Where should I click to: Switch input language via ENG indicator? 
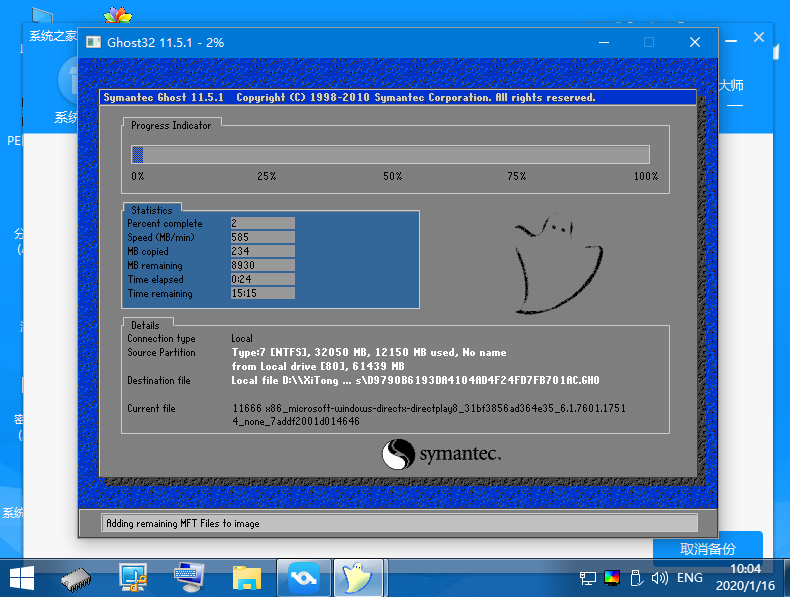(x=689, y=578)
